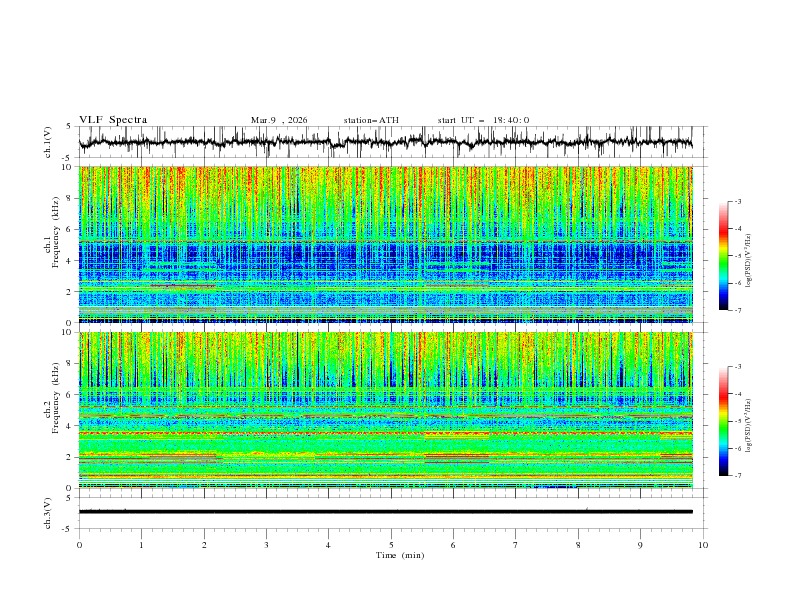Click the ch.1 colorbar '-3' tick label
Screen dimensions: 792x612
pos(737,201)
